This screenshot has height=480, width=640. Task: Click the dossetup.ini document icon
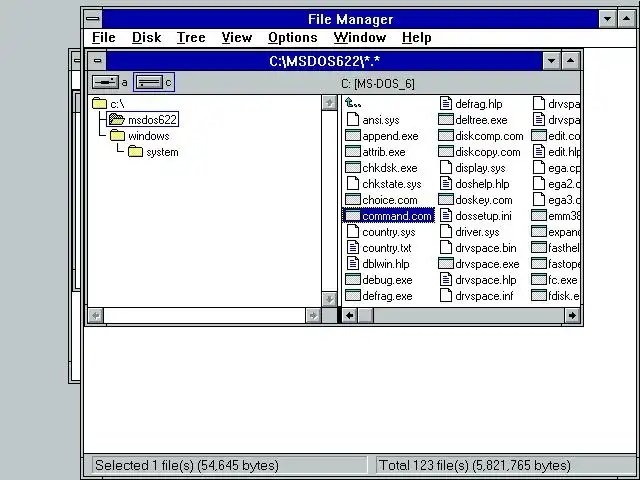click(x=446, y=216)
